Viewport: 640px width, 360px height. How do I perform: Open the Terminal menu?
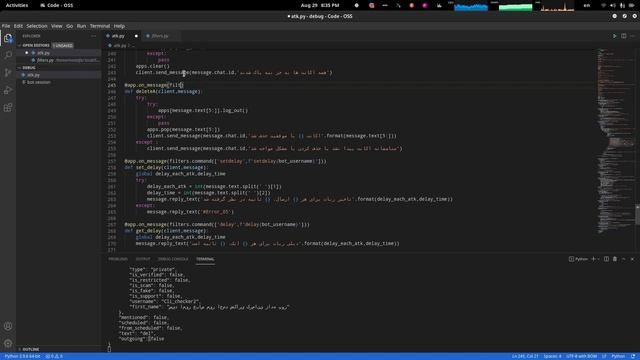tap(100, 26)
